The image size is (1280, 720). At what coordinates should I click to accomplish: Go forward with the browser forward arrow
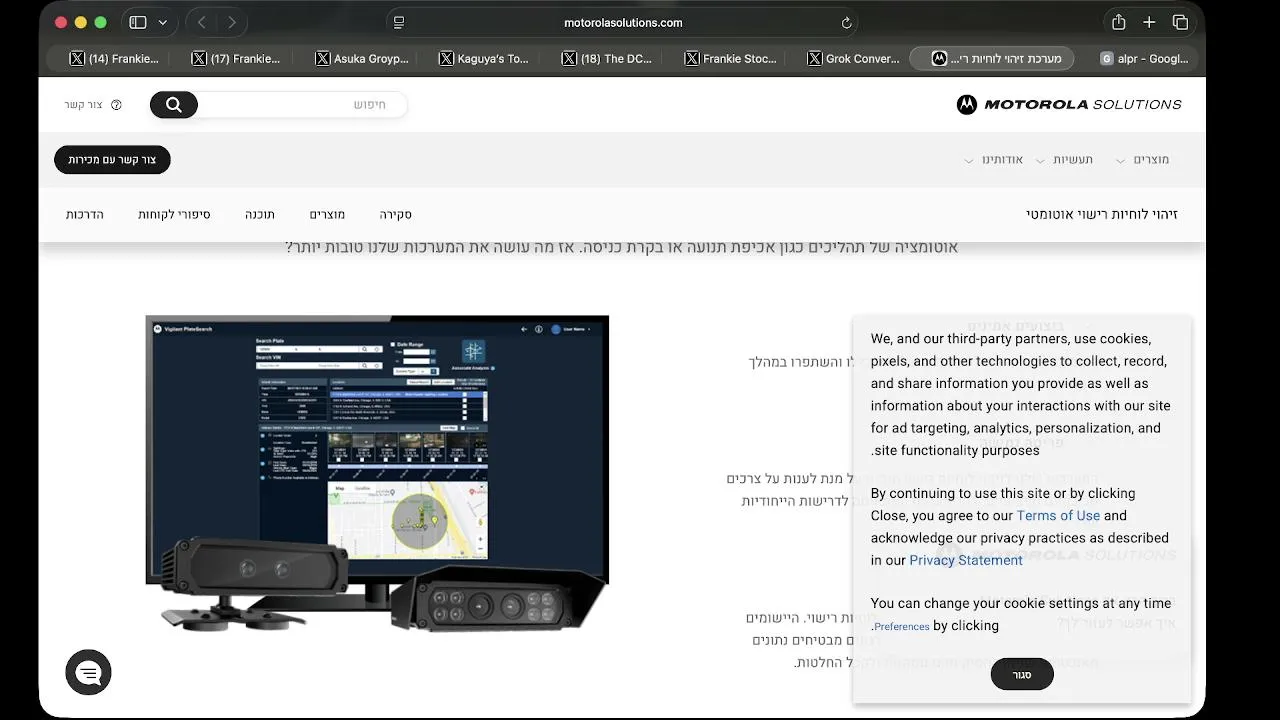pyautogui.click(x=232, y=22)
